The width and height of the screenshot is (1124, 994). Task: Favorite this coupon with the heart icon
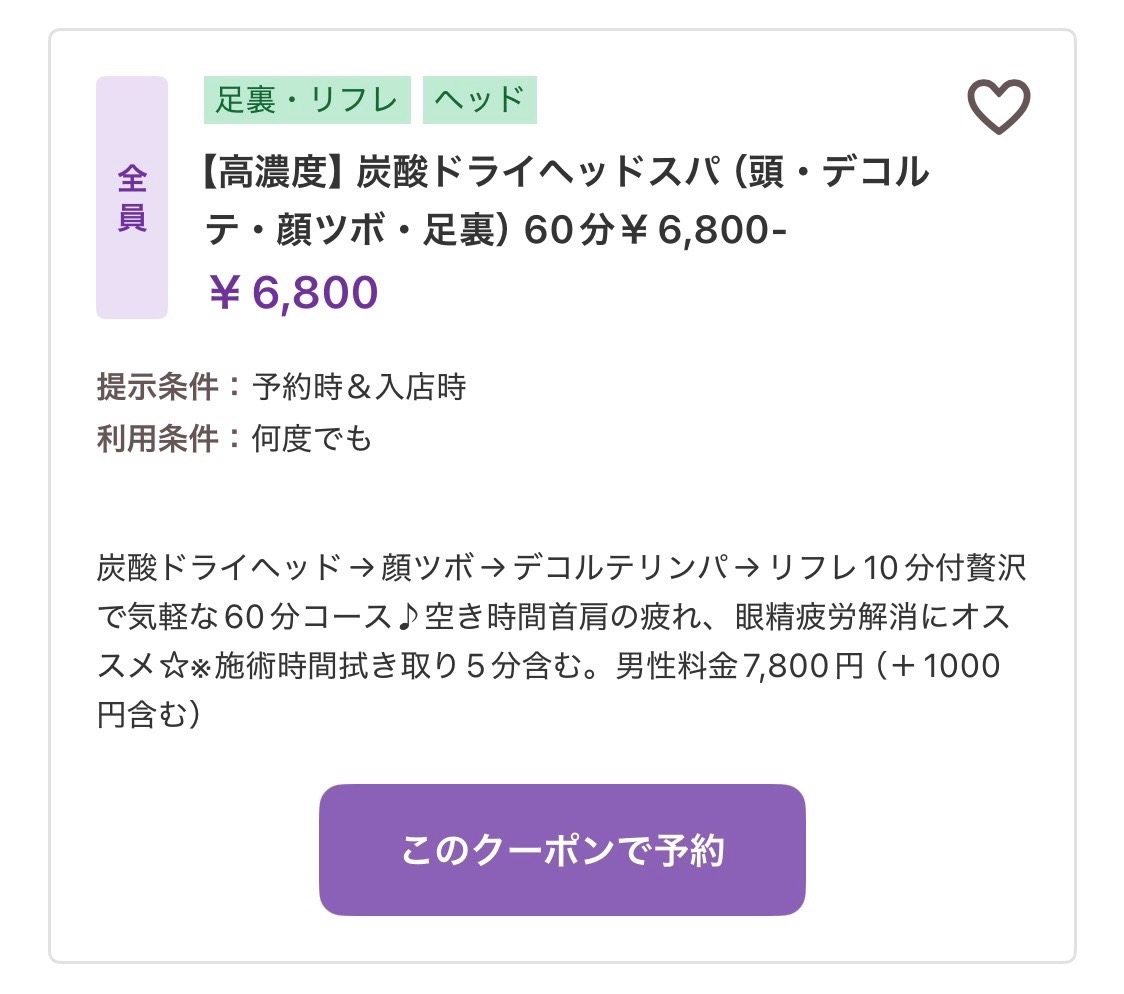(999, 107)
